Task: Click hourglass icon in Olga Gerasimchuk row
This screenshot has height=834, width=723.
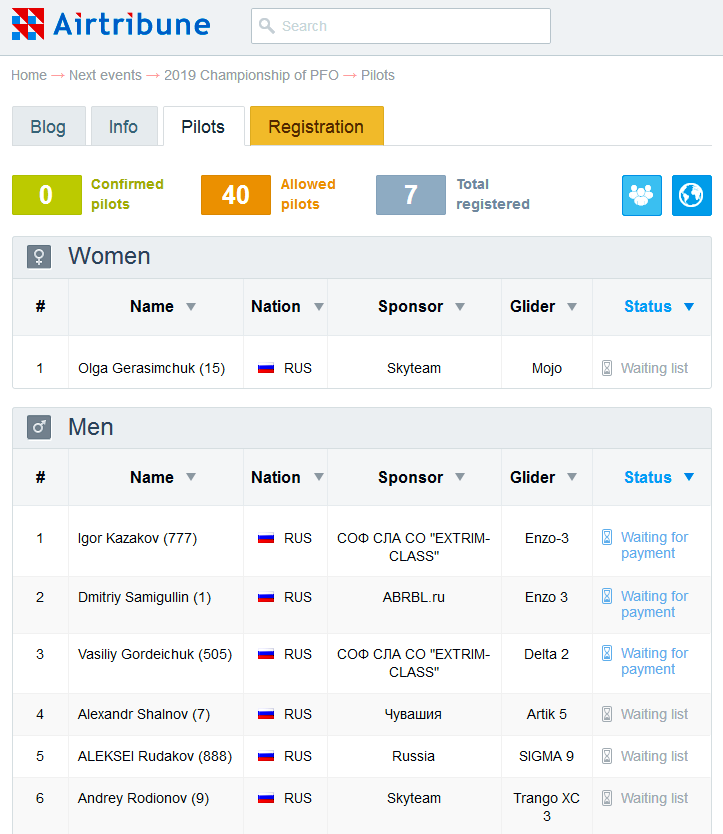Action: (606, 368)
